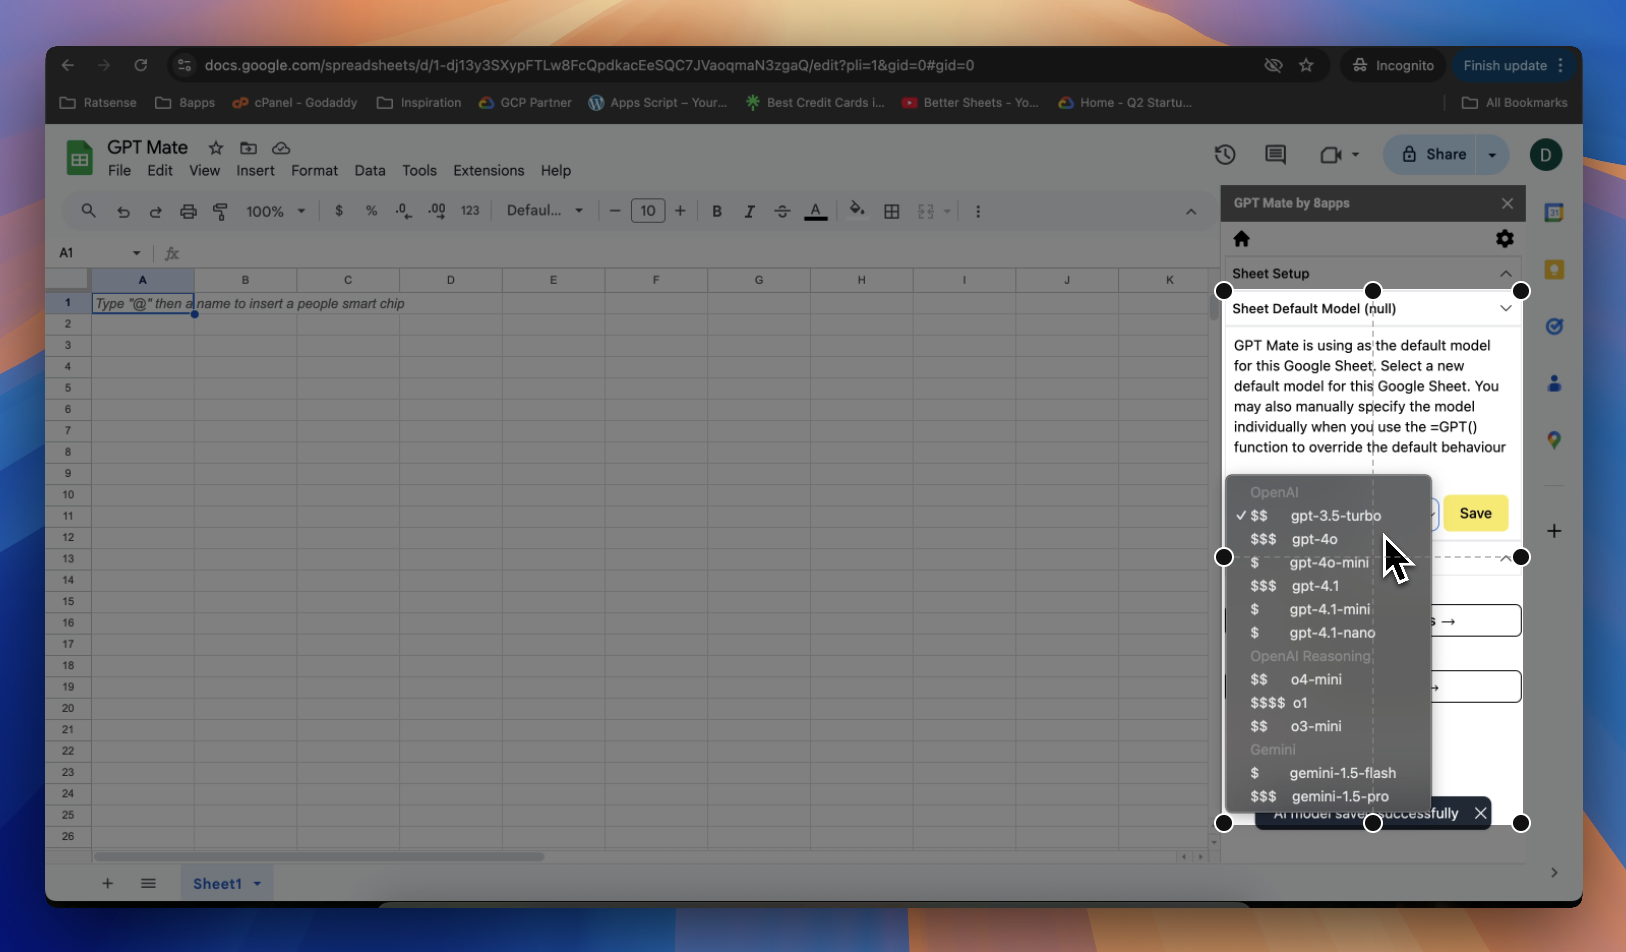The image size is (1626, 952).
Task: Select gpt-4o from the model list
Action: point(1328,539)
